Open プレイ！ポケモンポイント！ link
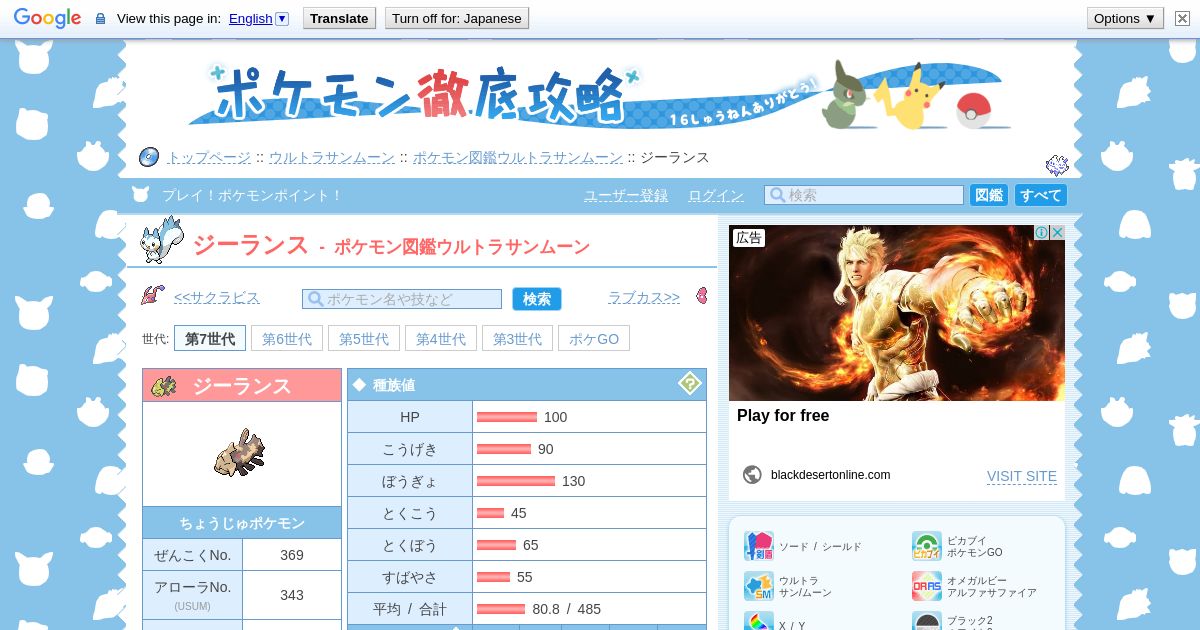This screenshot has width=1200, height=630. click(252, 195)
